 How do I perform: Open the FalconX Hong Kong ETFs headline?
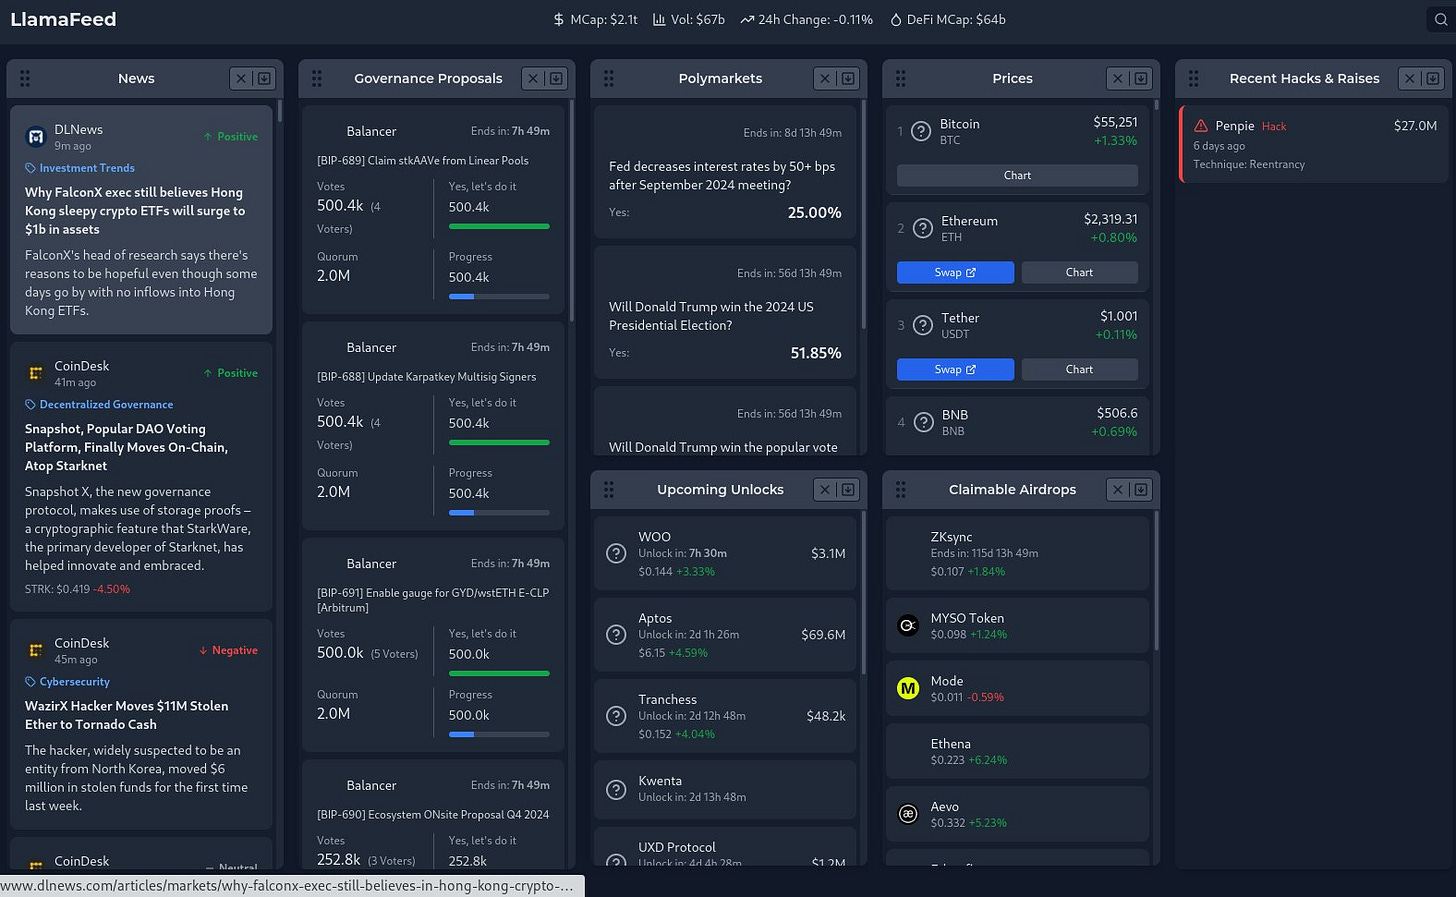135,211
